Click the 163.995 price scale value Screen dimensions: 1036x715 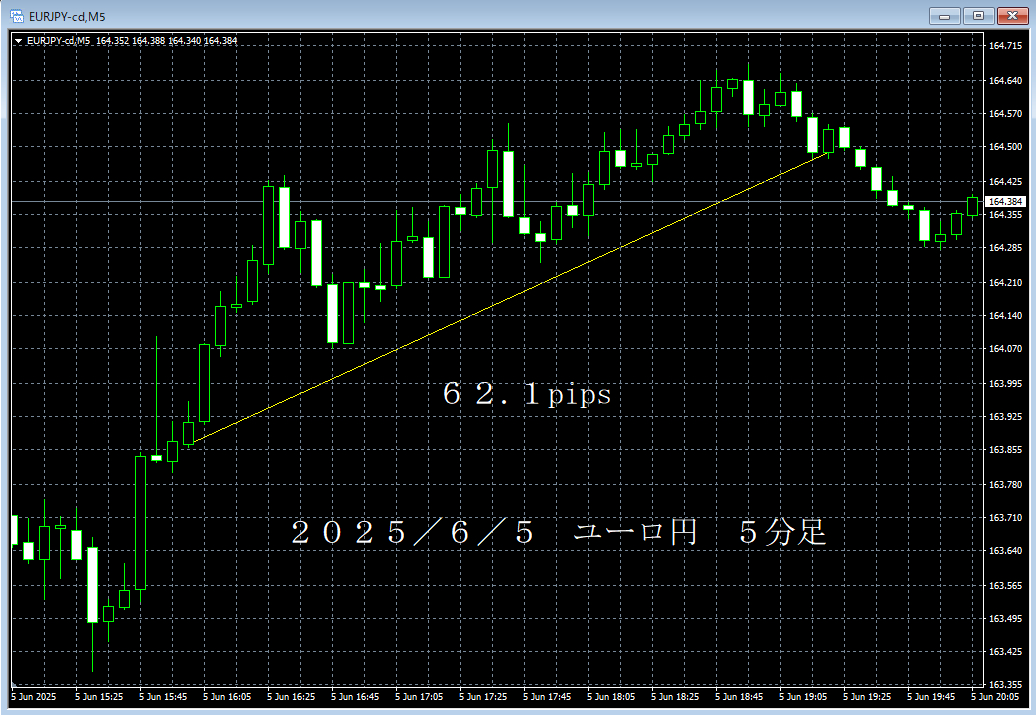pos(1005,384)
